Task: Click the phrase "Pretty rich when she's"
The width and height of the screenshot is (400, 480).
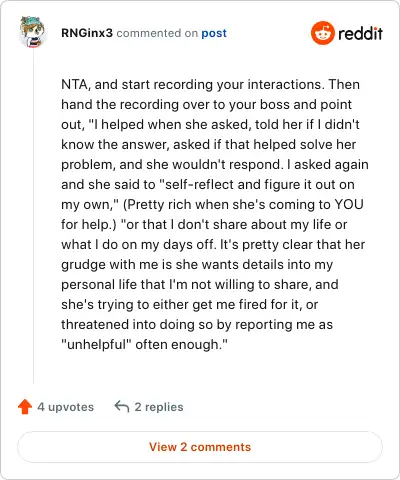Action: point(196,204)
